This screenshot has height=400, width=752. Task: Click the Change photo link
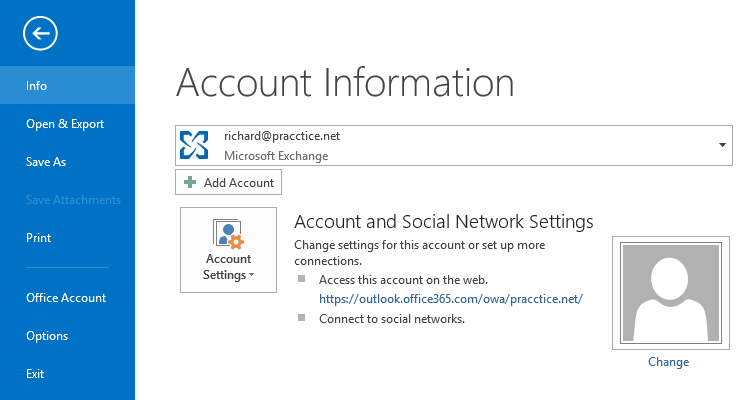pyautogui.click(x=669, y=362)
